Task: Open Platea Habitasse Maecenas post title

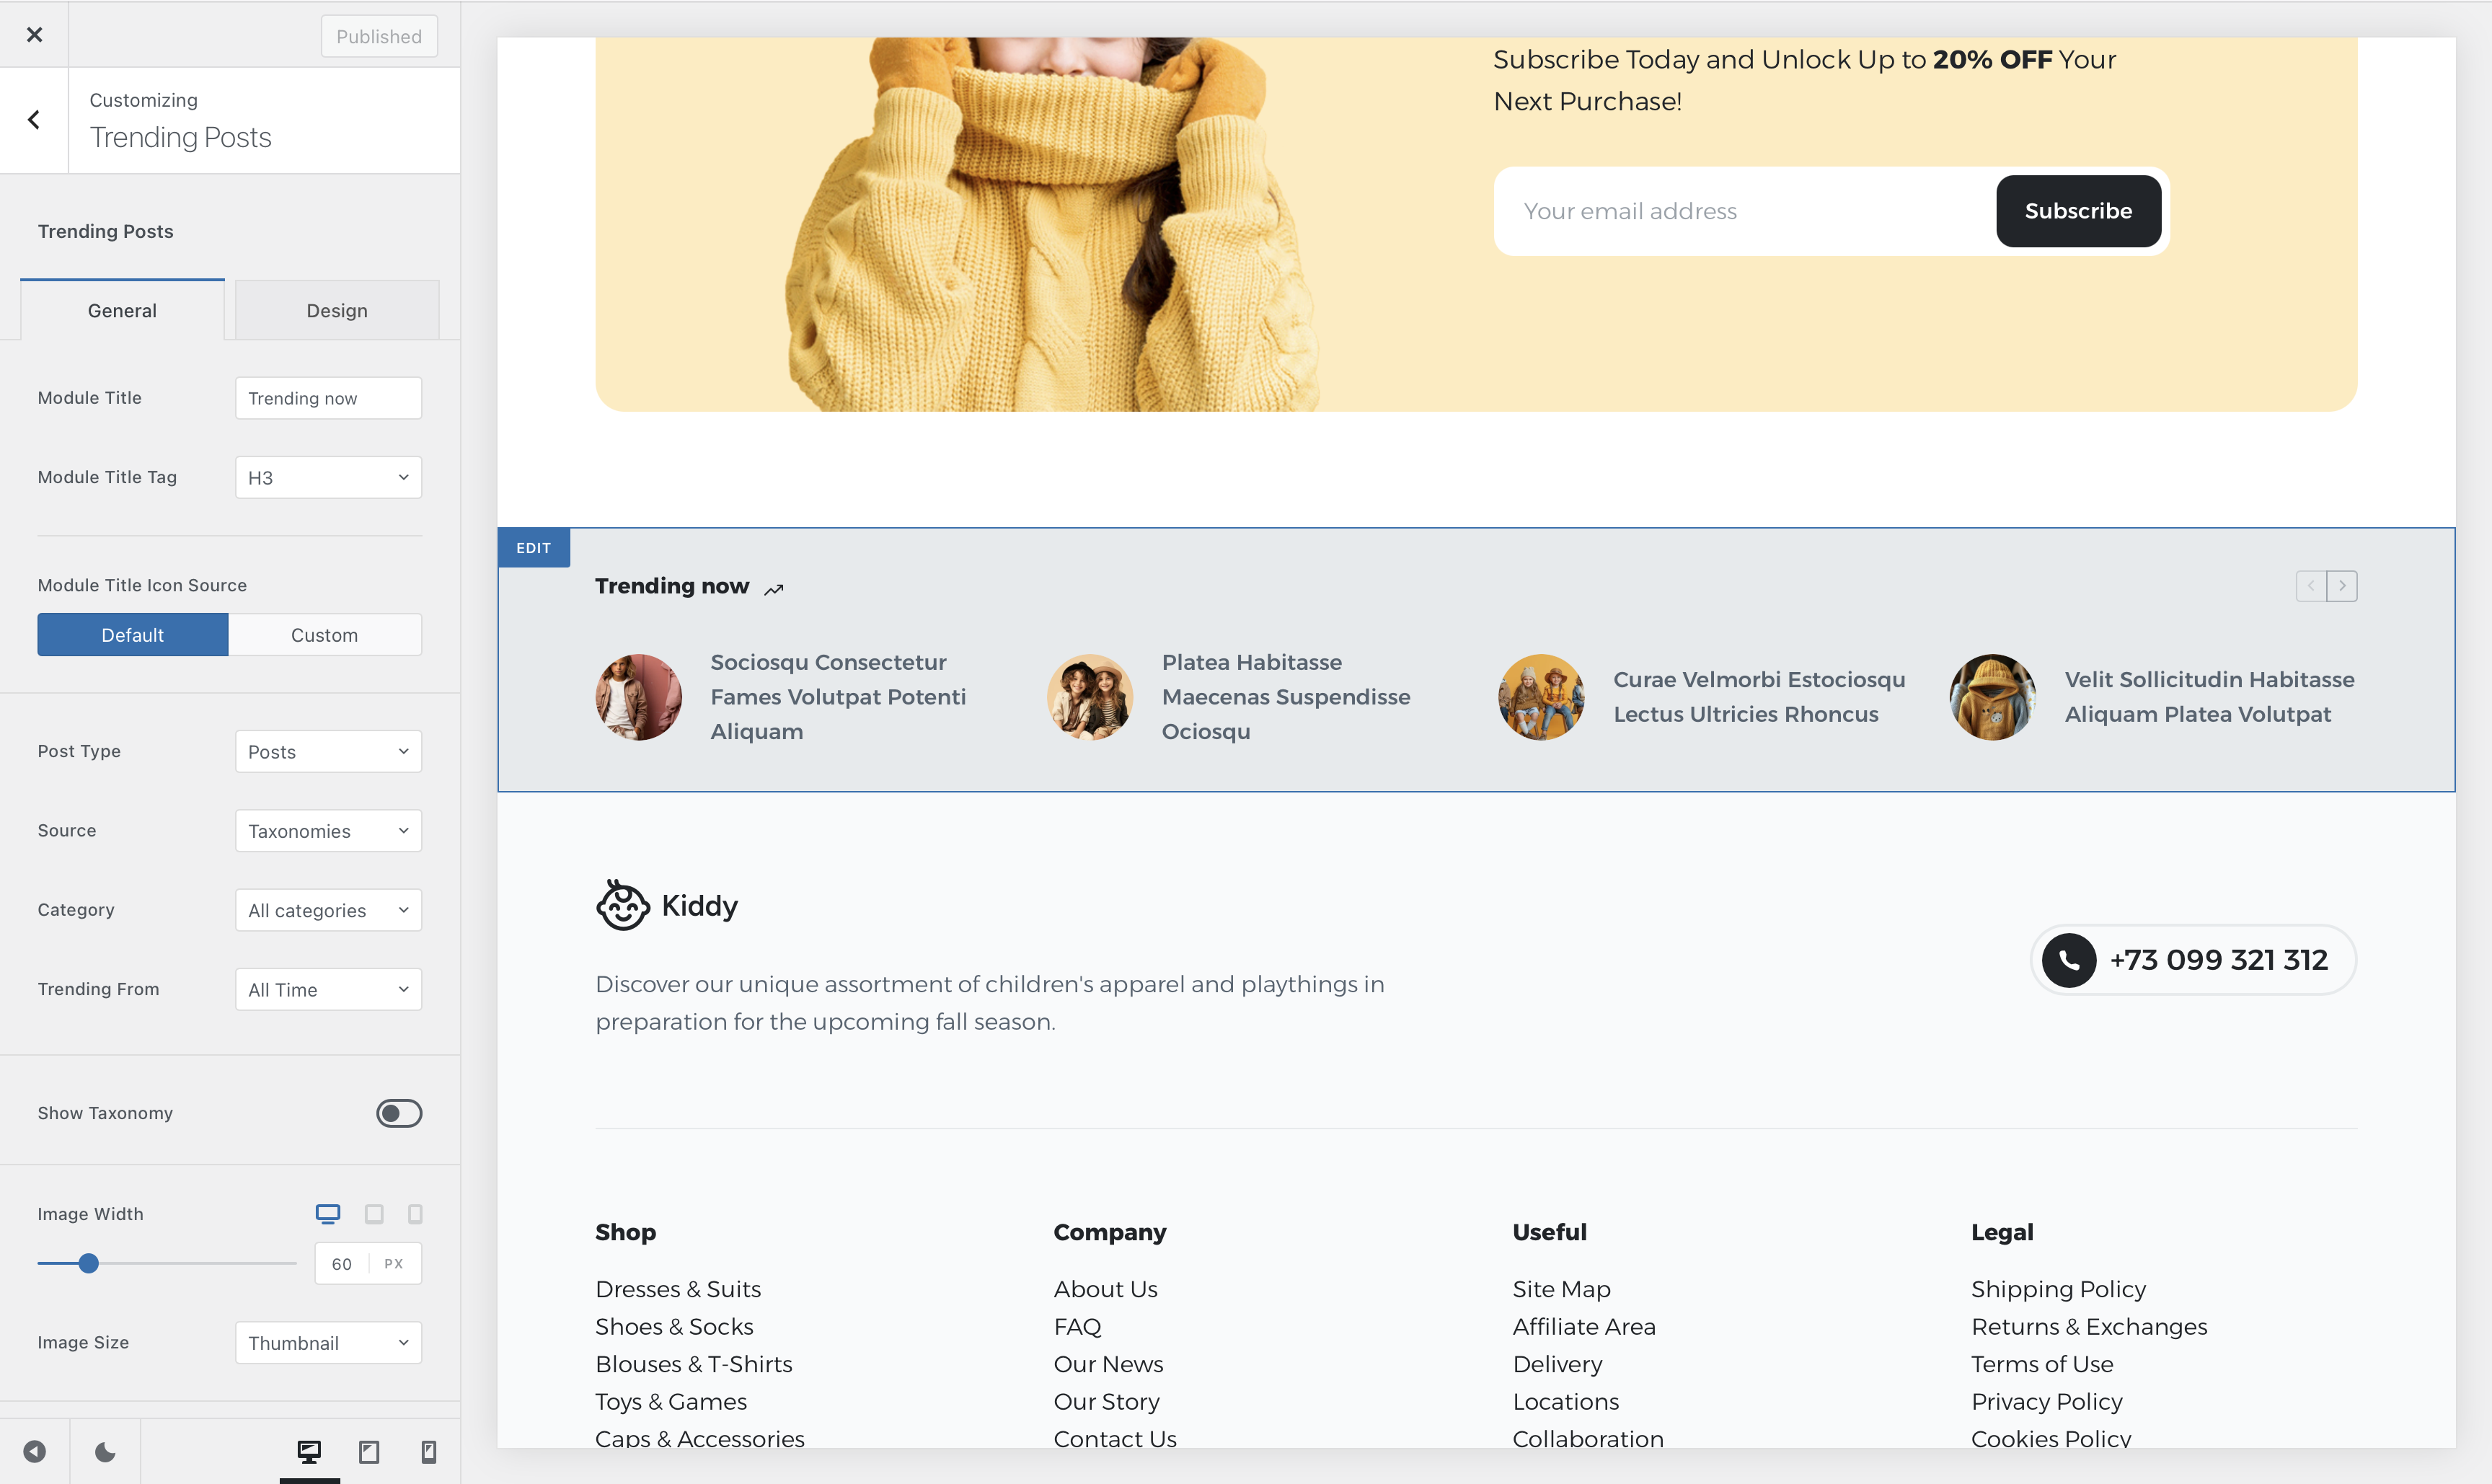Action: coord(1286,697)
